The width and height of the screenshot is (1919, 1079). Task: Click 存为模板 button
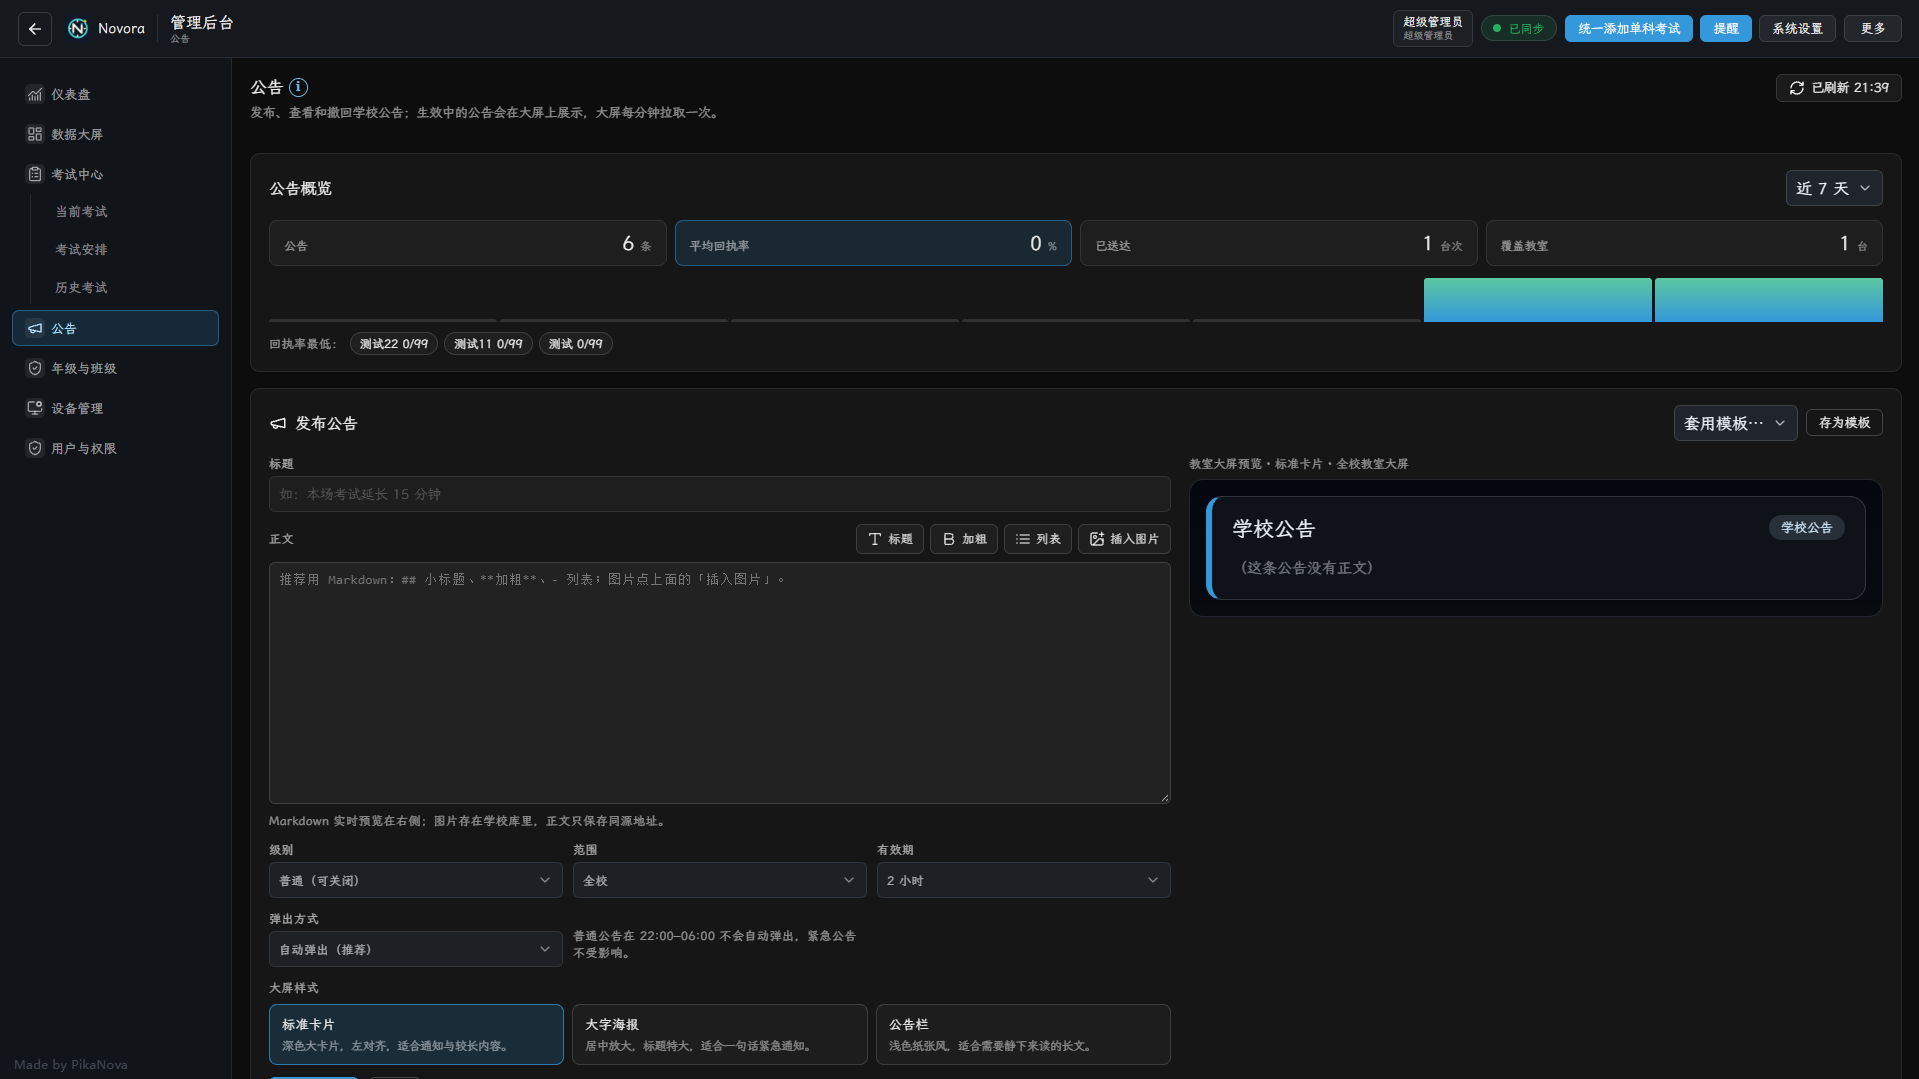click(x=1844, y=423)
